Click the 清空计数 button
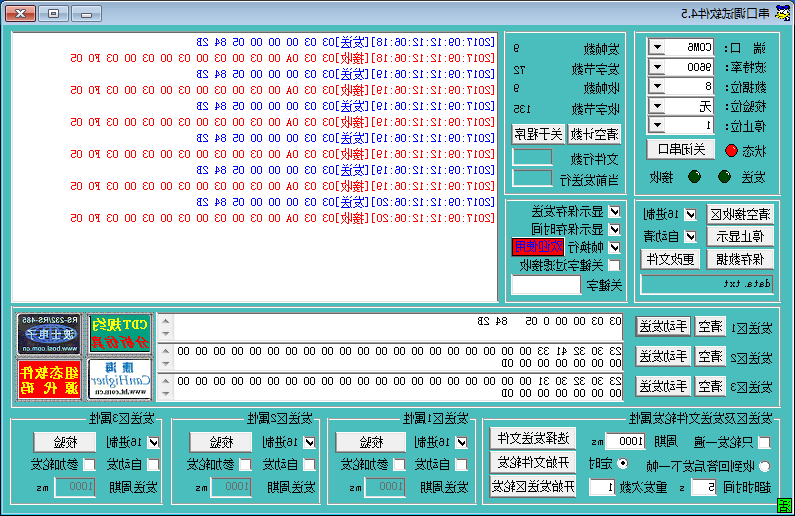The width and height of the screenshot is (795, 516). [x=594, y=135]
